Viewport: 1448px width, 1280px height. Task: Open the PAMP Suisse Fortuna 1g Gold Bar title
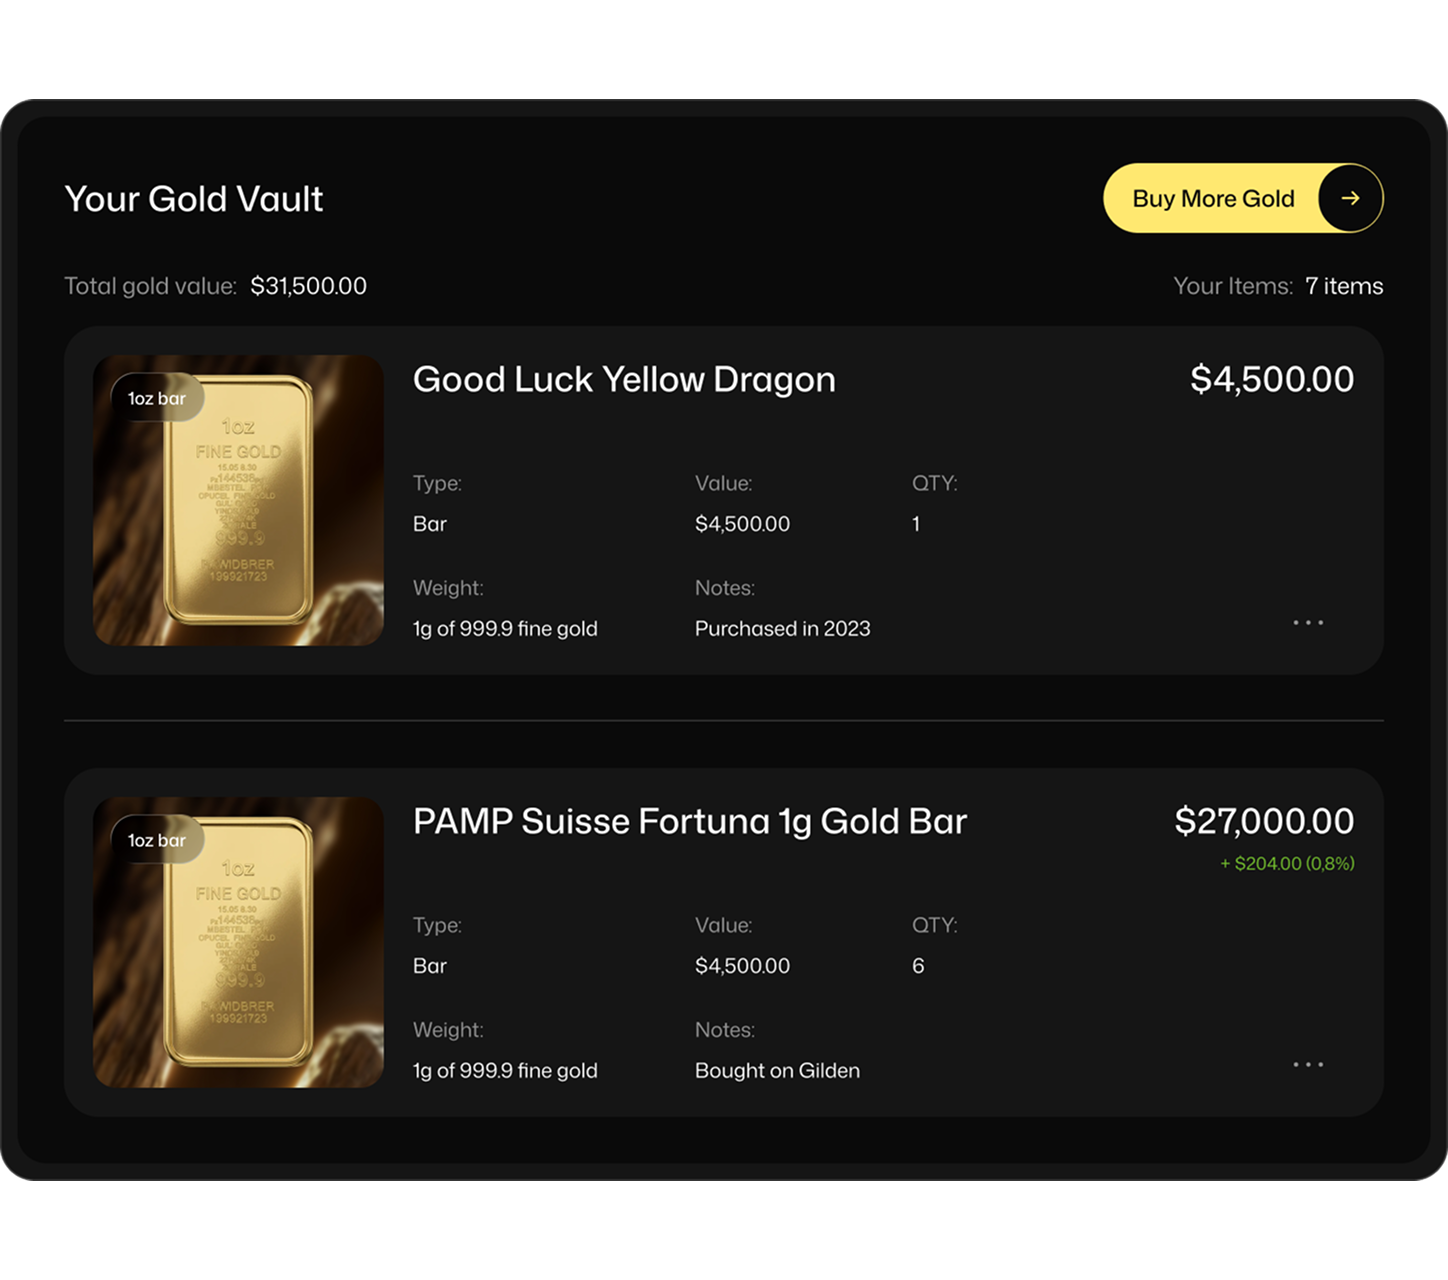pyautogui.click(x=690, y=822)
